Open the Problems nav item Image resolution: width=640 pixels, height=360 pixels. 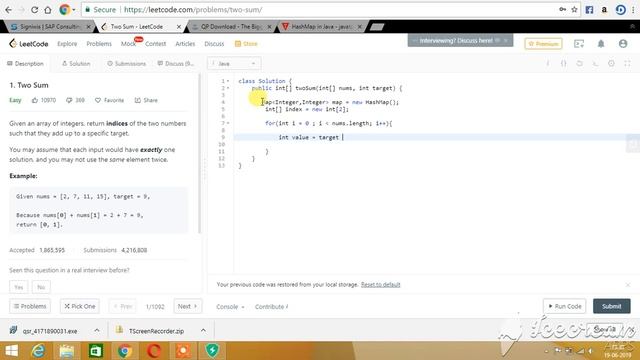click(x=99, y=44)
